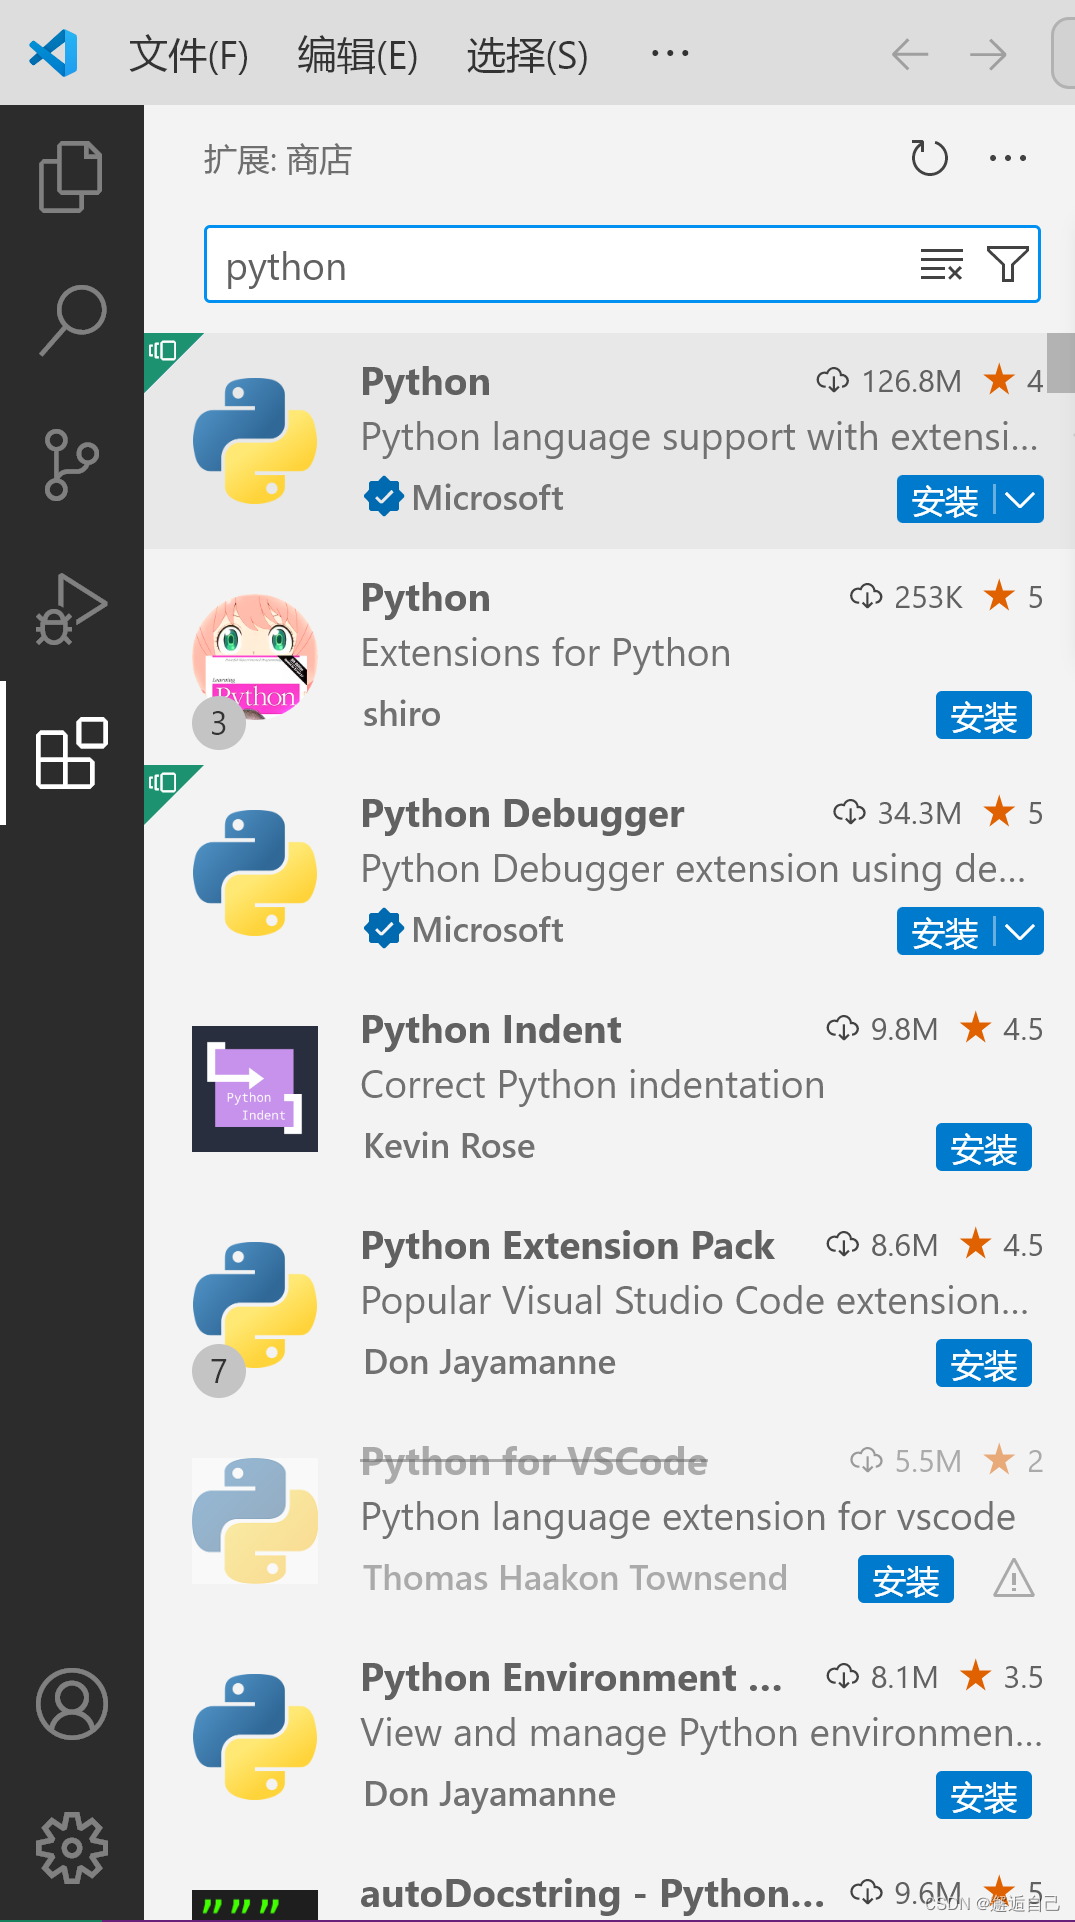Open the extension search filter

point(1007,265)
